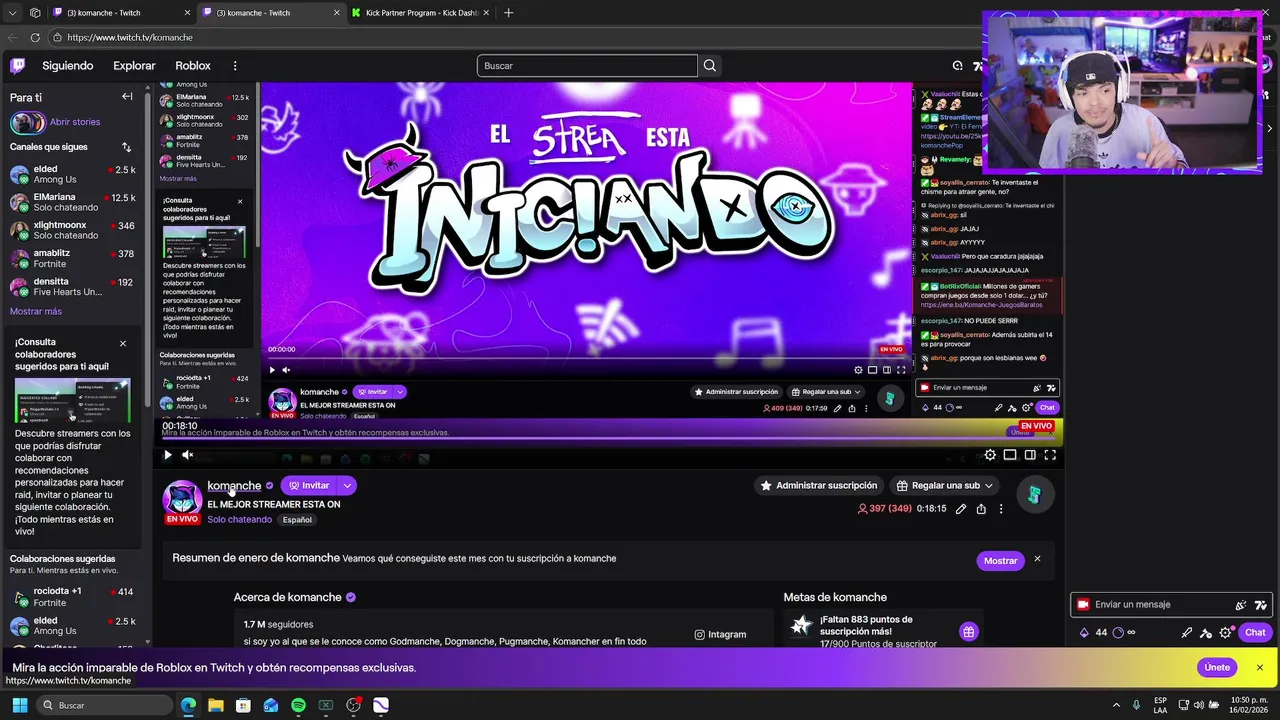Image resolution: width=1280 pixels, height=720 pixels.
Task: Edit stream info with pencil icon
Action: click(961, 509)
